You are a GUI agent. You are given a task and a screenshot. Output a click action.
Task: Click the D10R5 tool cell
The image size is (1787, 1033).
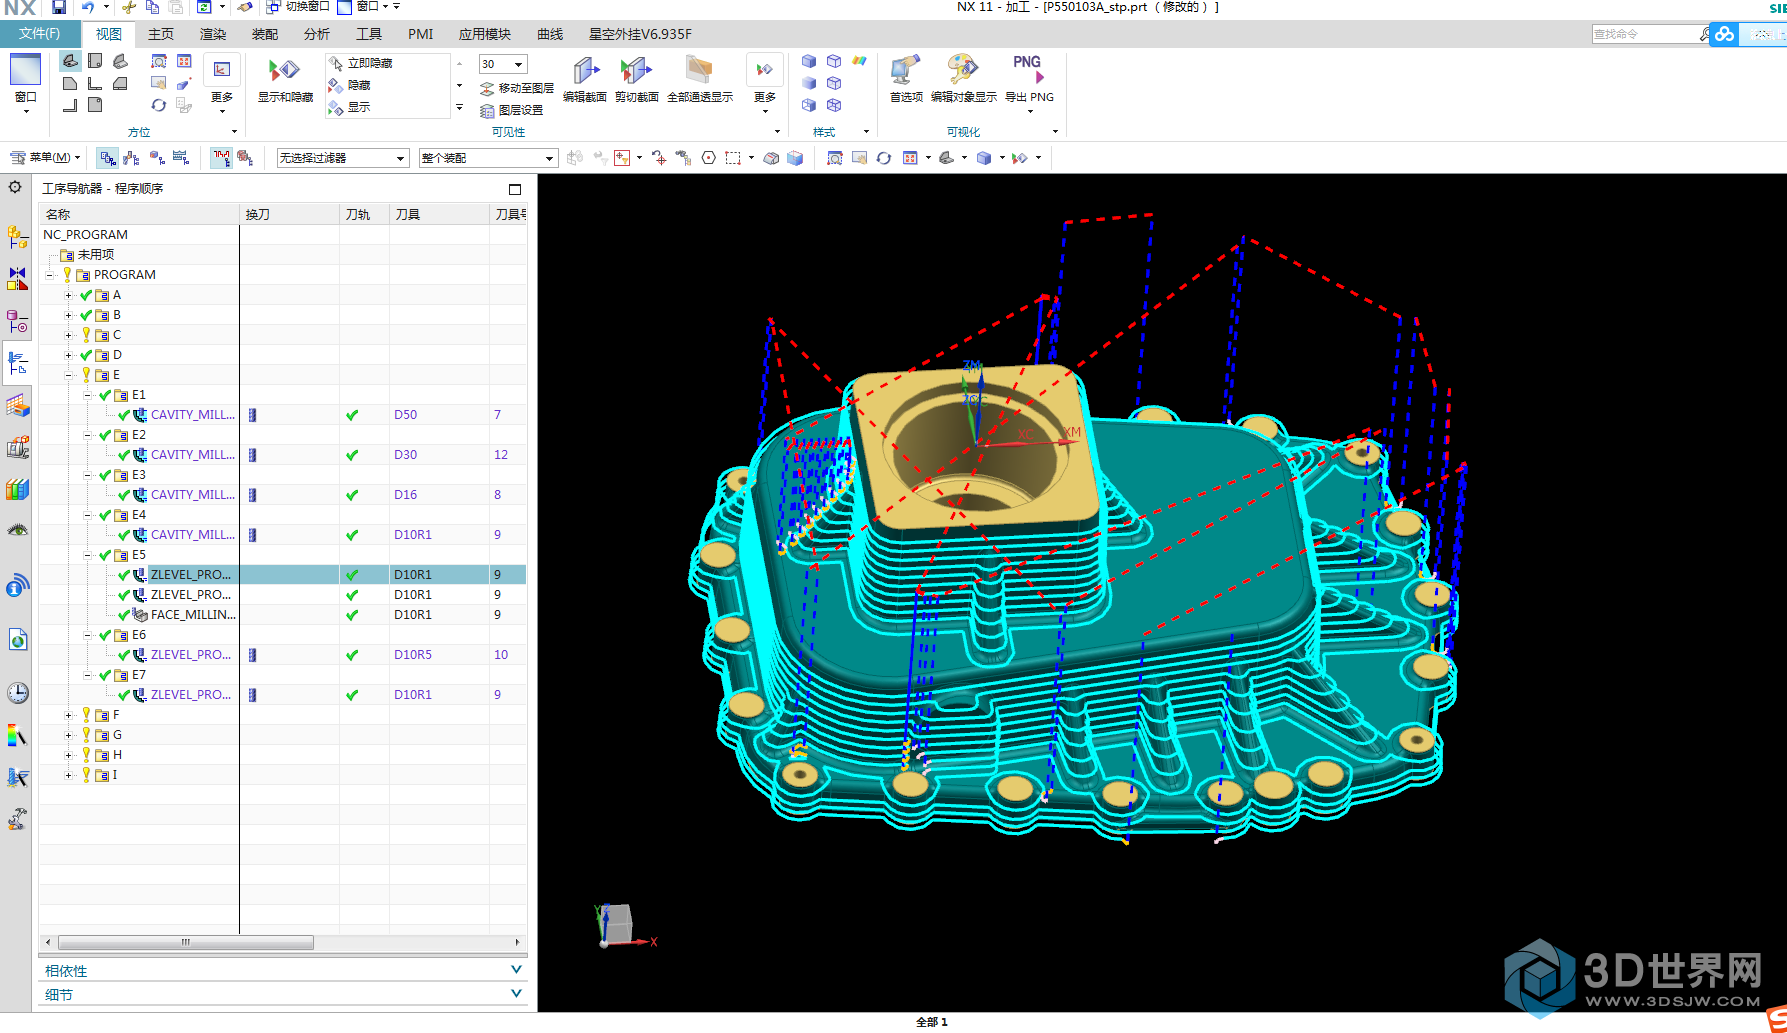413,655
